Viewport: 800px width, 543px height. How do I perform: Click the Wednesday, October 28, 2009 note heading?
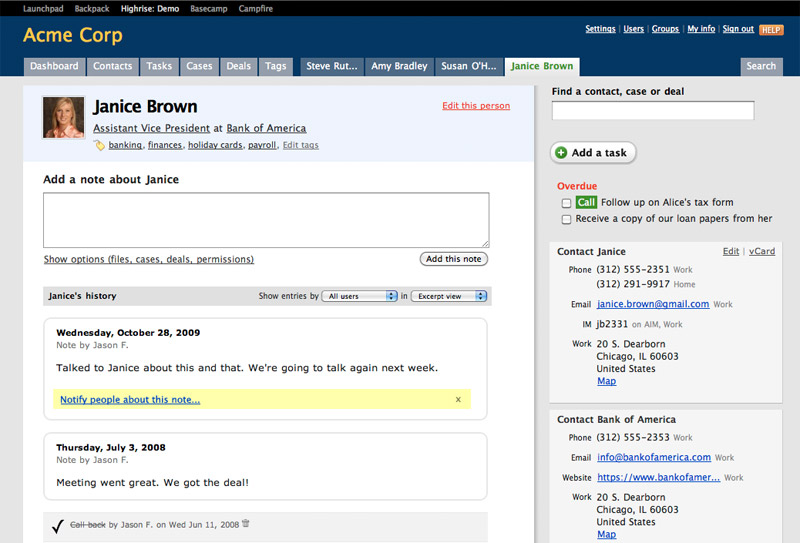tap(128, 333)
